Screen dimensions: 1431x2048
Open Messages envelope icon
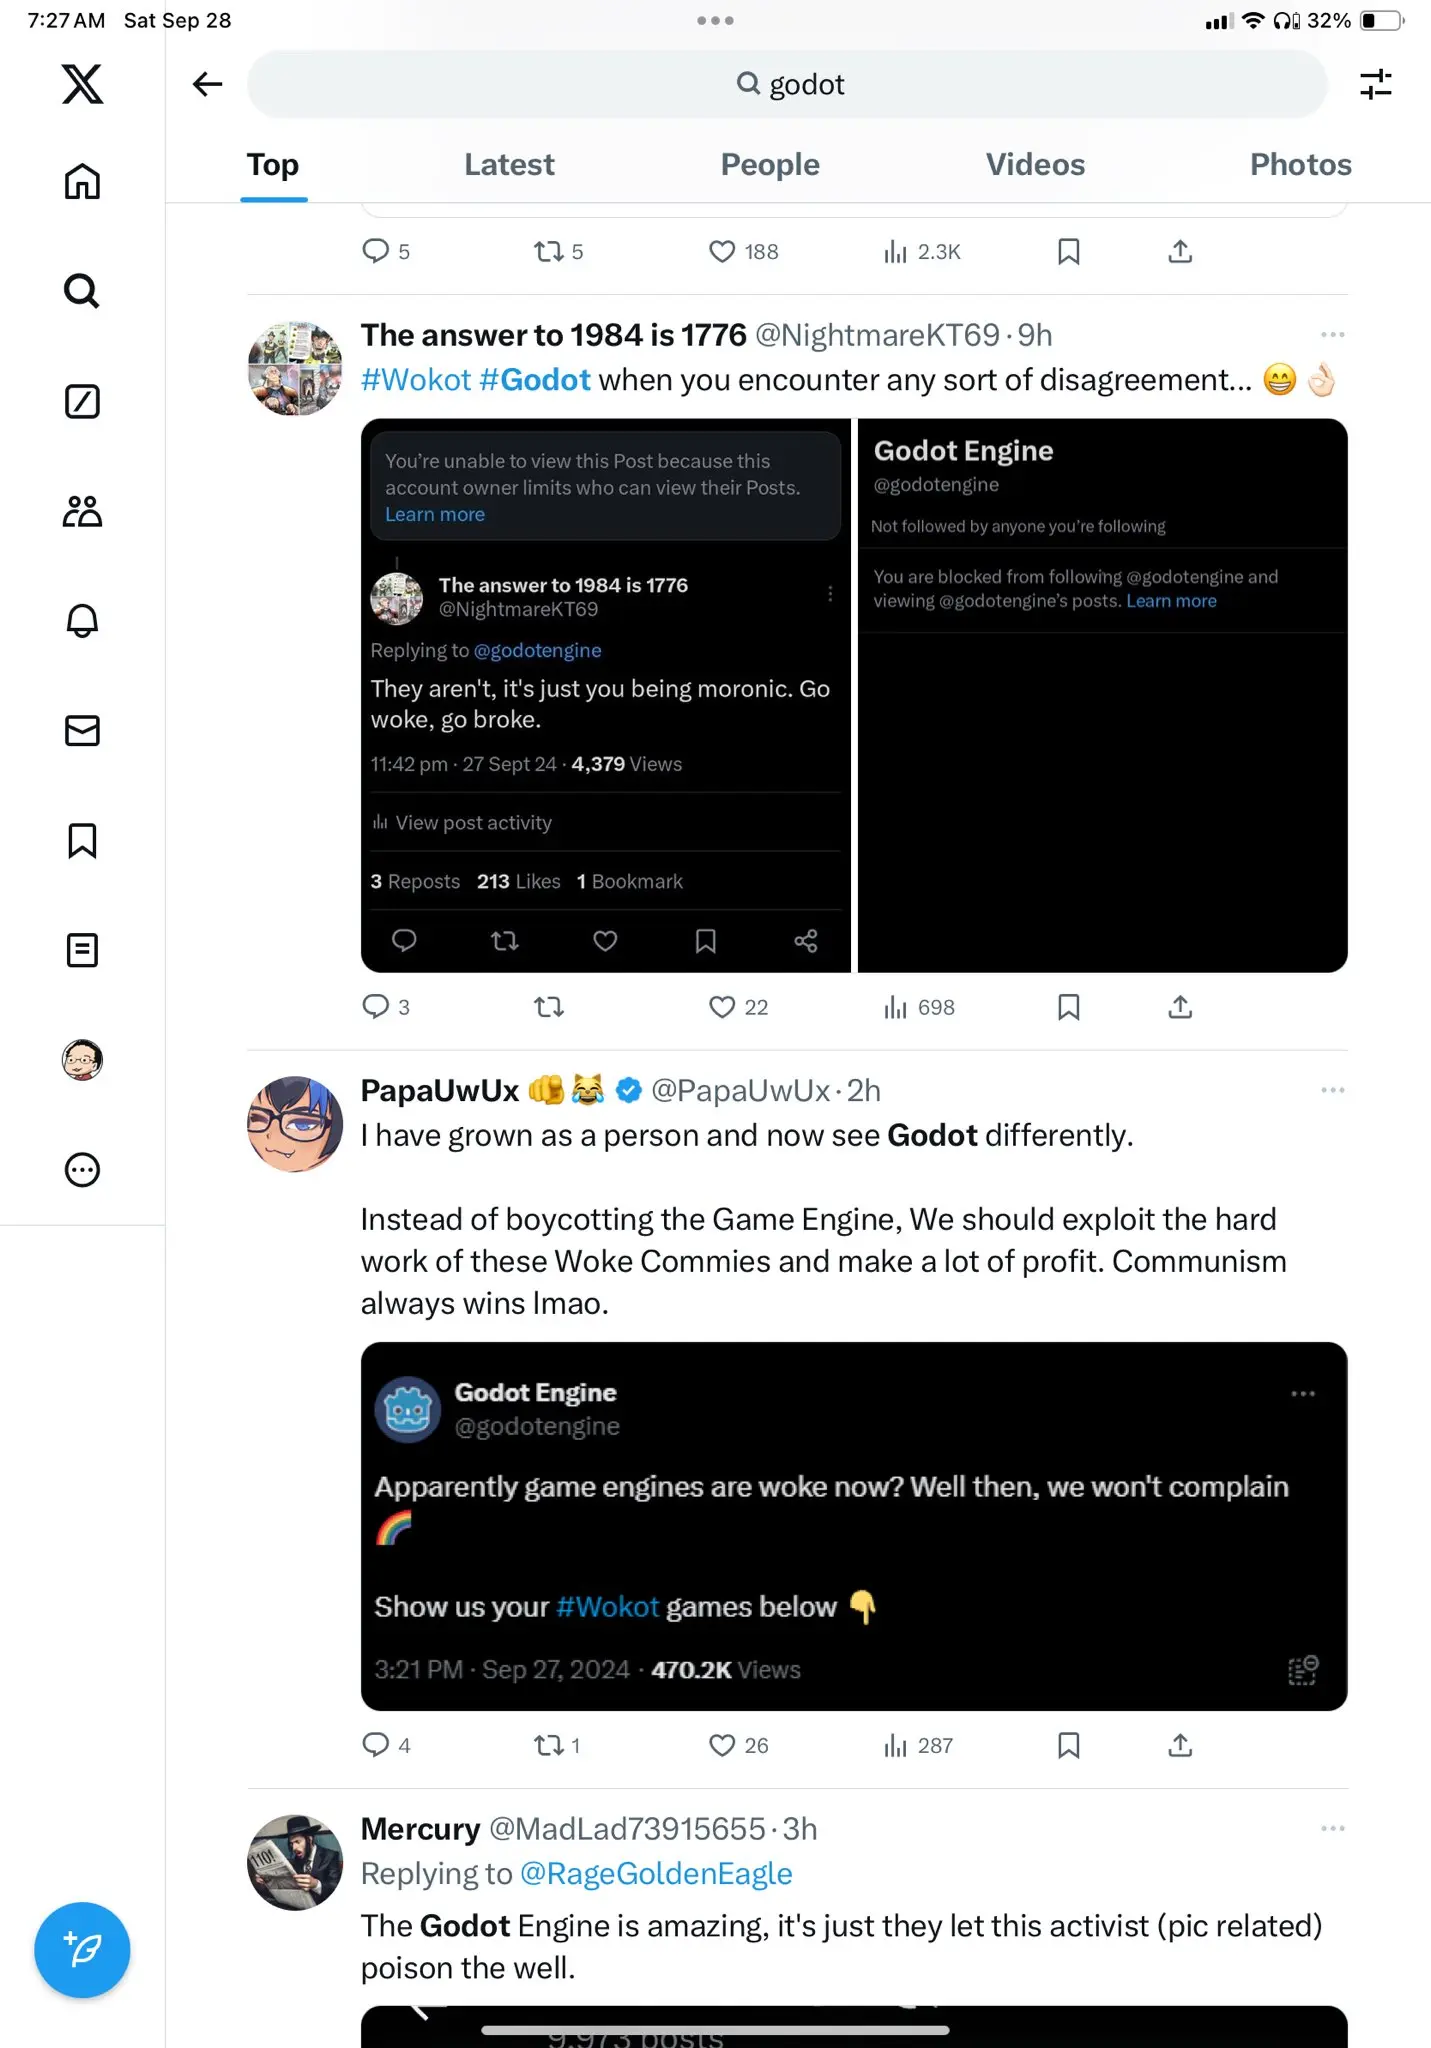click(82, 731)
